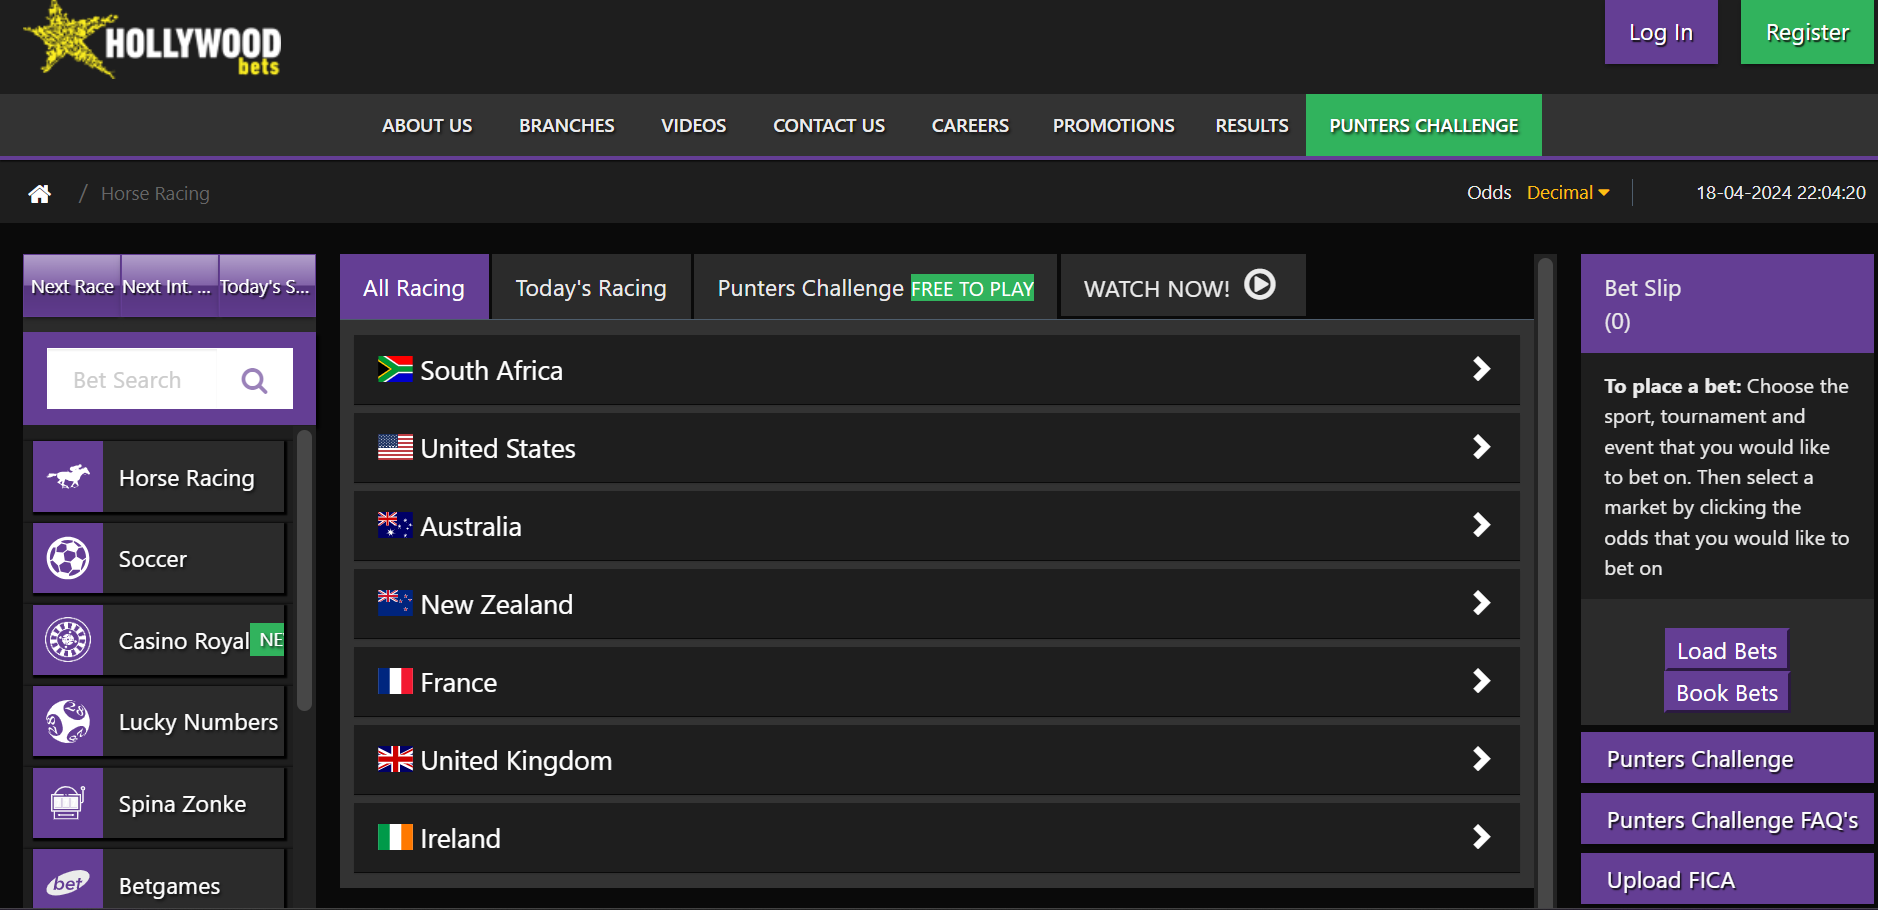Expand the South Africa racing row chevron

1482,369
